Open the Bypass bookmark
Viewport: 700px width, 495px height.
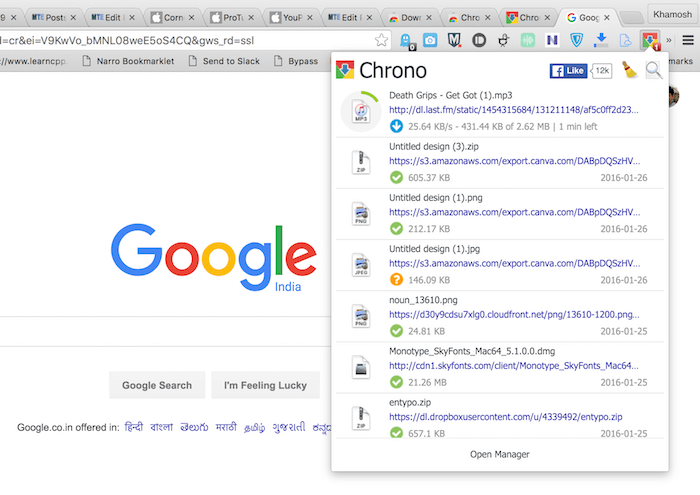tap(296, 61)
